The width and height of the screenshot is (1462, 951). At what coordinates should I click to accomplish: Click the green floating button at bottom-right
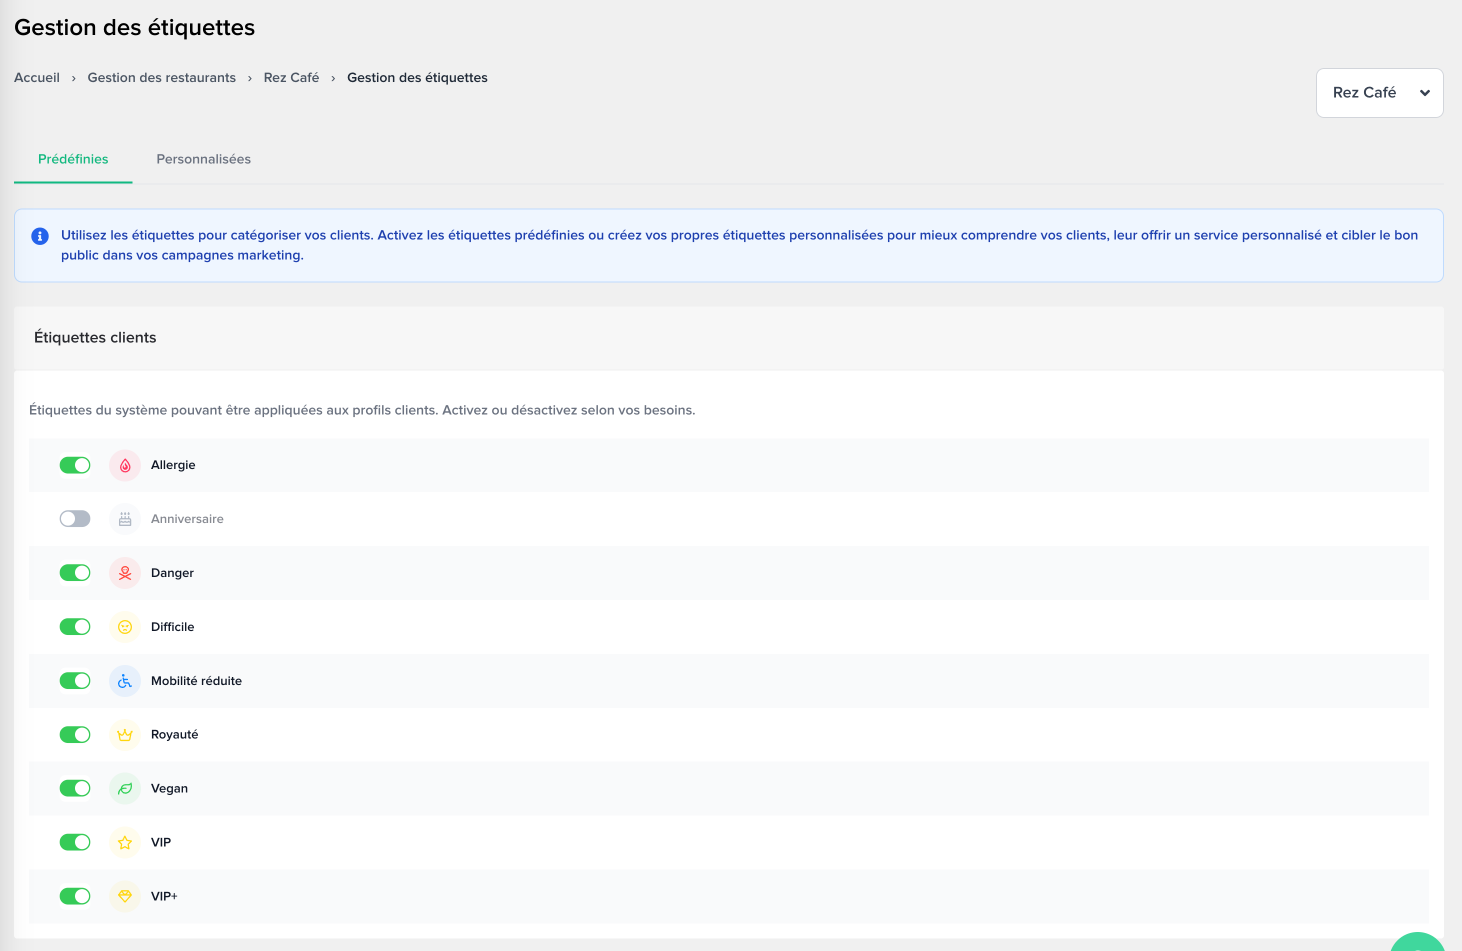pyautogui.click(x=1418, y=943)
